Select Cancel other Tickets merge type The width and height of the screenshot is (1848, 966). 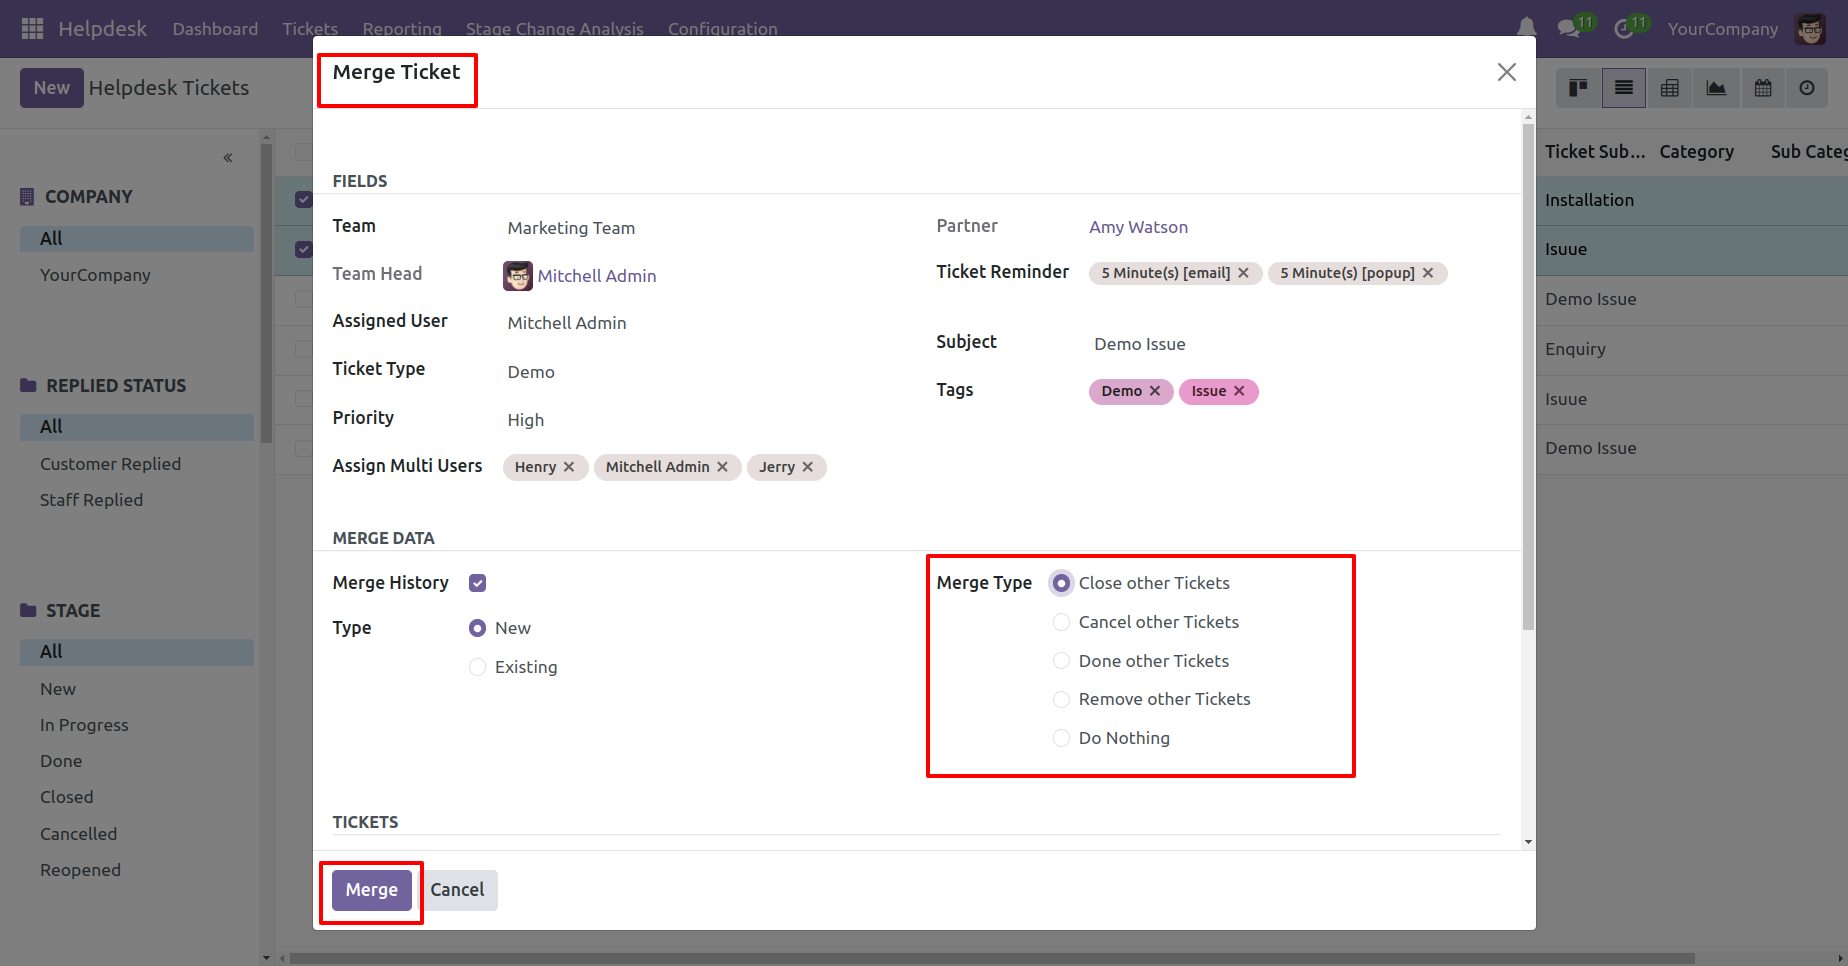[x=1062, y=622]
